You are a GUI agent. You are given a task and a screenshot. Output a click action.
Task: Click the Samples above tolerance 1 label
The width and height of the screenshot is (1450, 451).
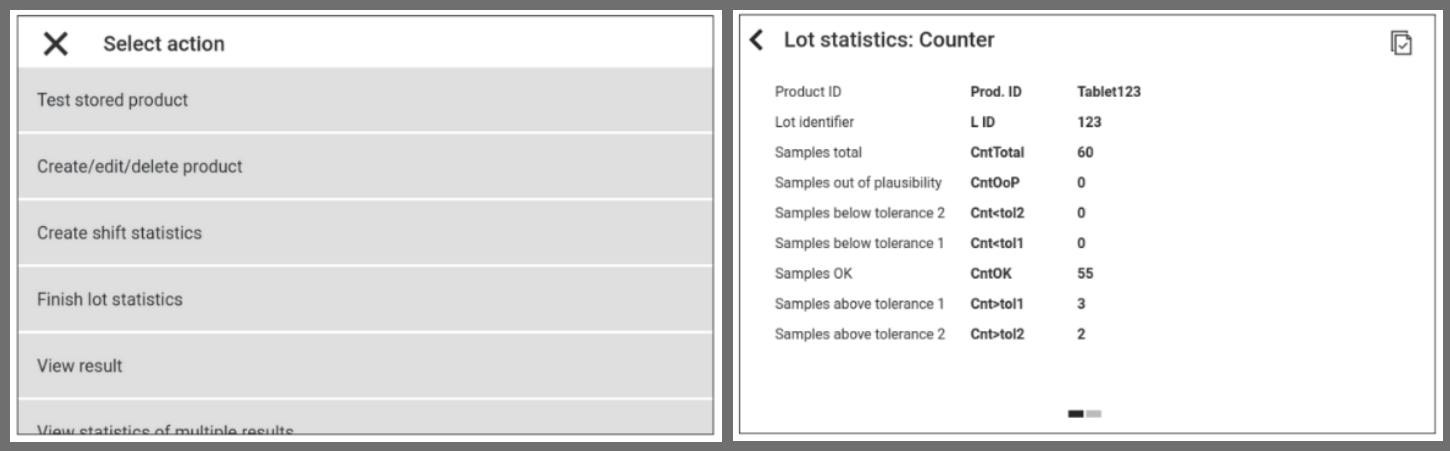coord(859,303)
